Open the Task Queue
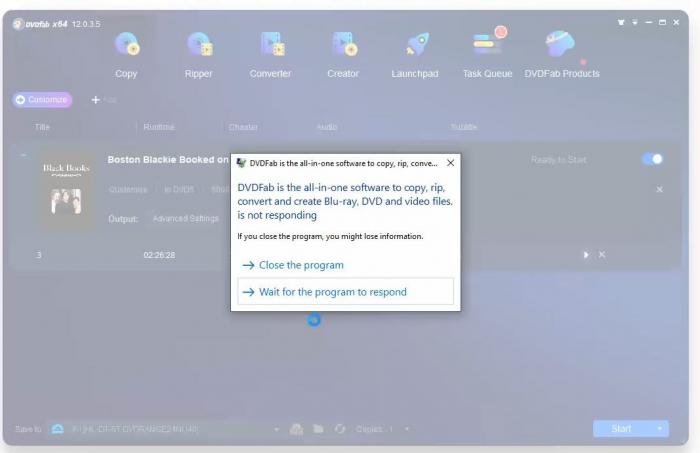 point(488,54)
